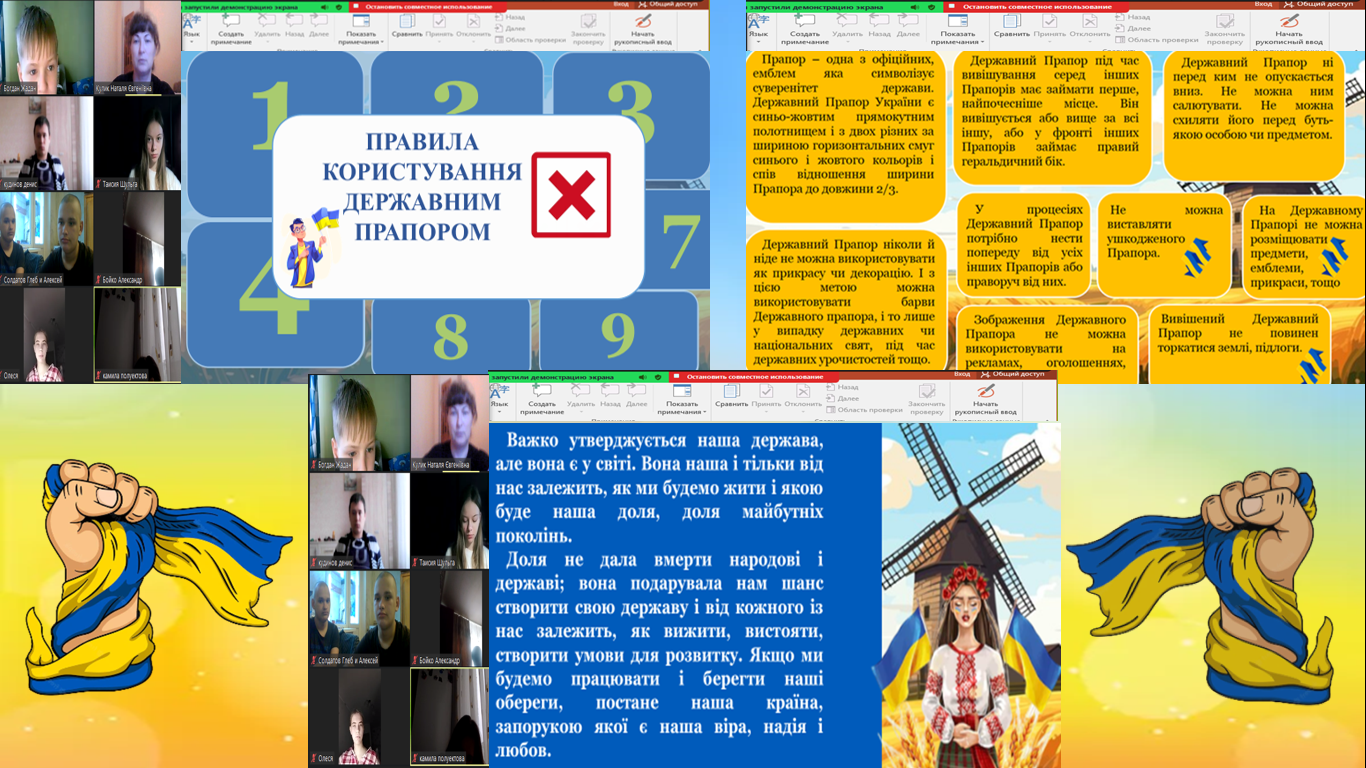Click Принять icon above the blue text slide
This screenshot has width=1366, height=768.
click(766, 390)
